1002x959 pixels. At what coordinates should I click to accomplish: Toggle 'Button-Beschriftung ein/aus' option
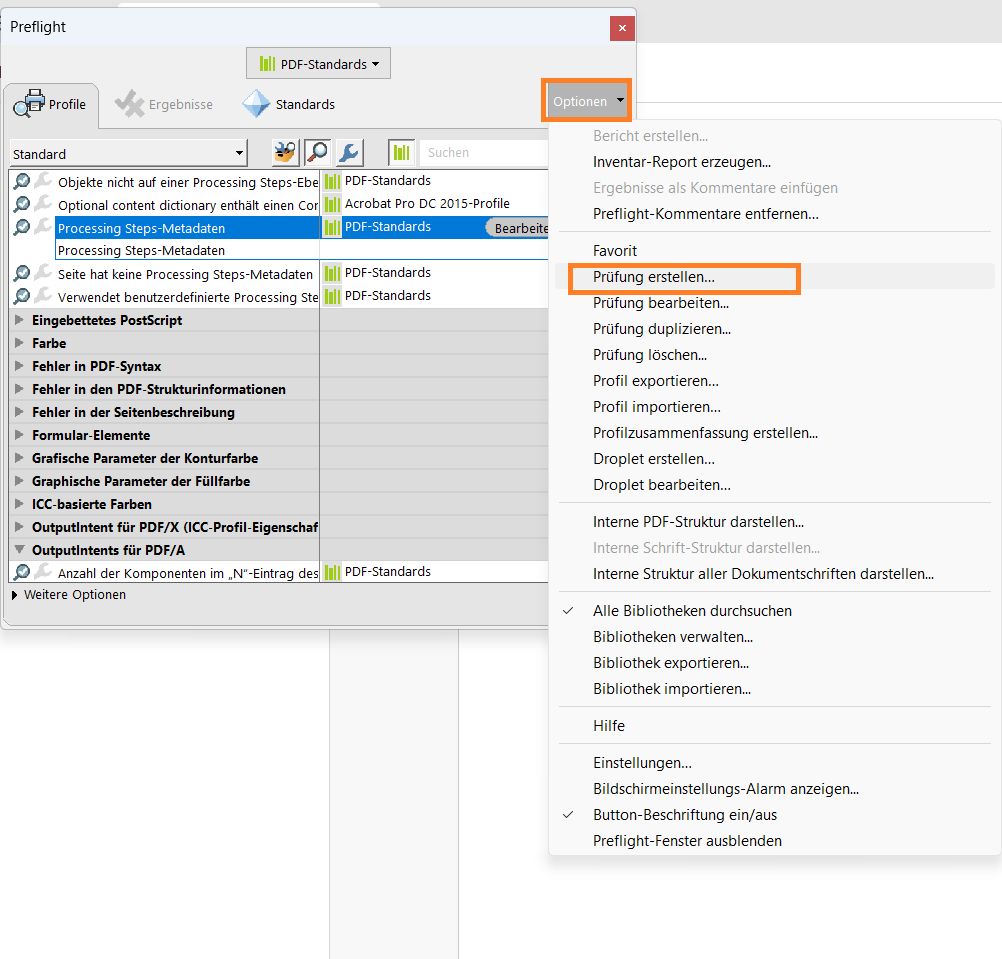684,815
